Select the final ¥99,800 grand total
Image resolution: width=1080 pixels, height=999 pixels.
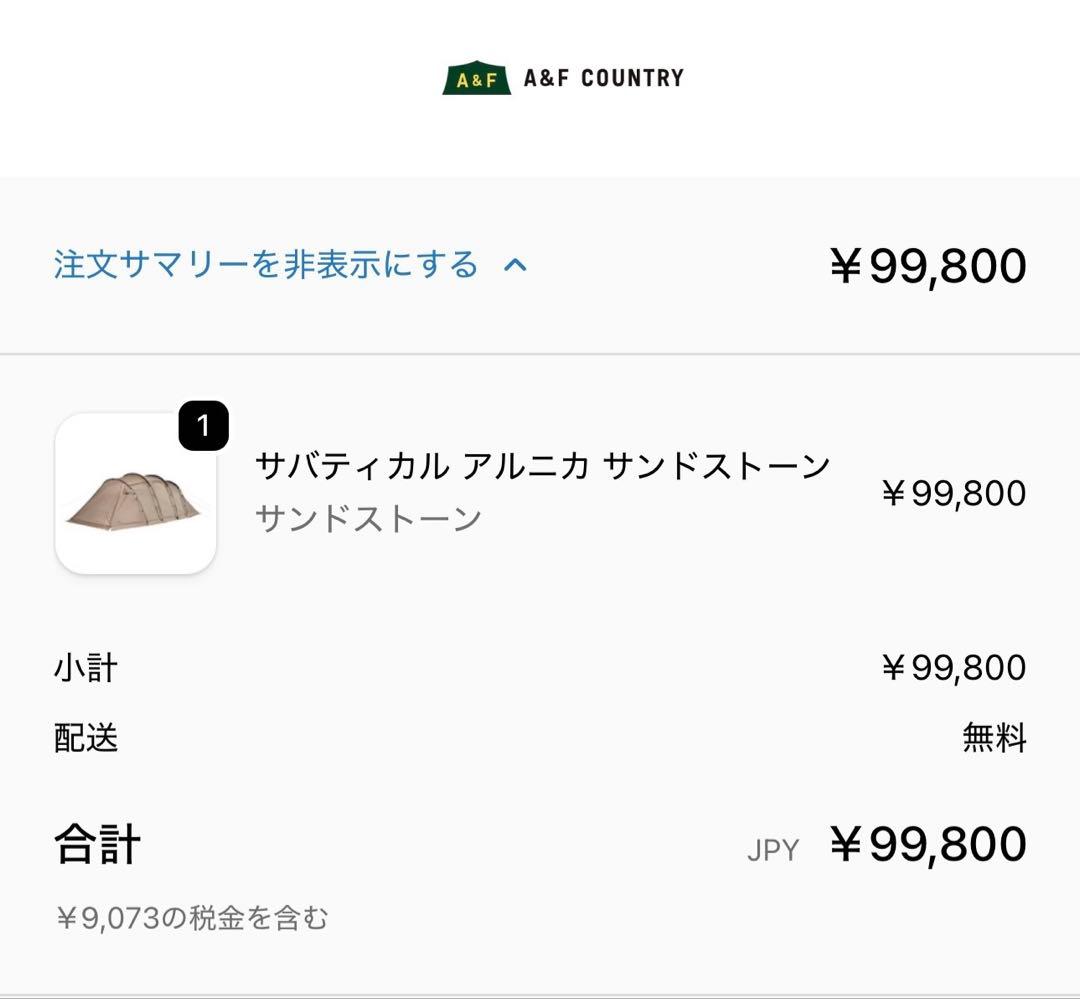tap(930, 845)
